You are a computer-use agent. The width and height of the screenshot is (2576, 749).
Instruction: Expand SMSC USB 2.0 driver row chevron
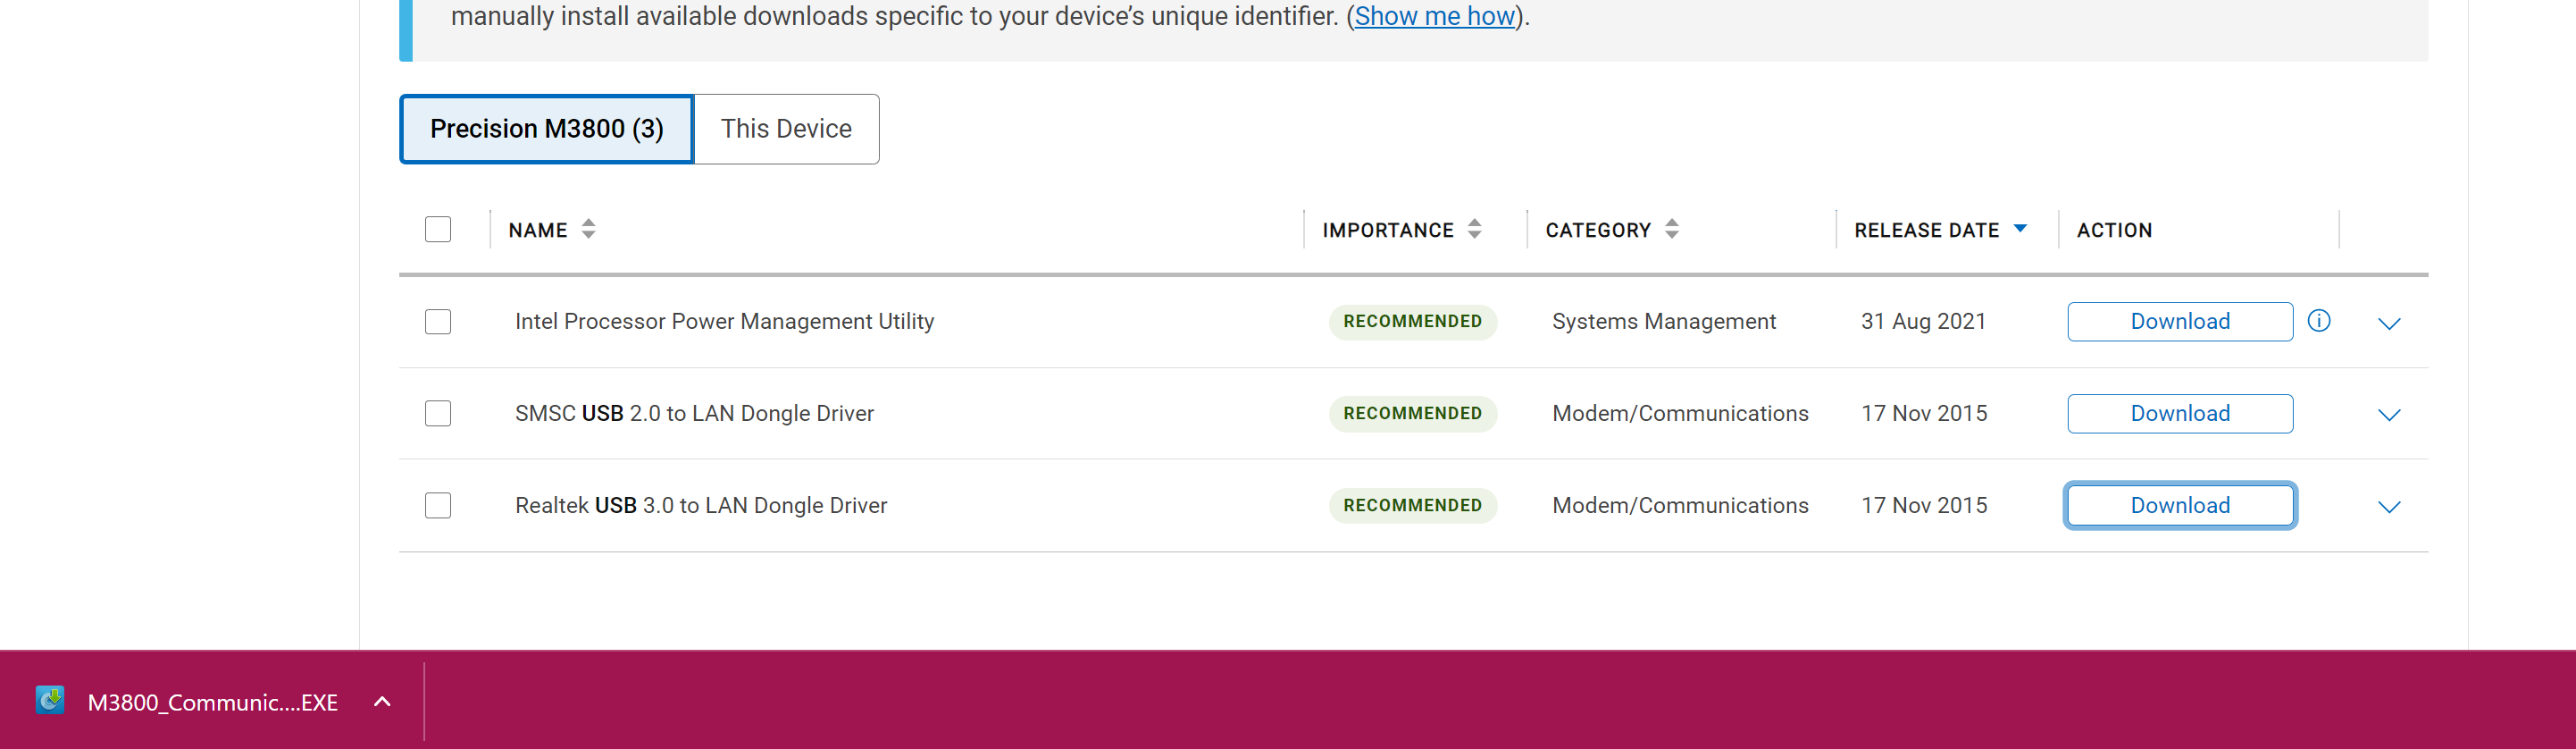pos(2388,415)
